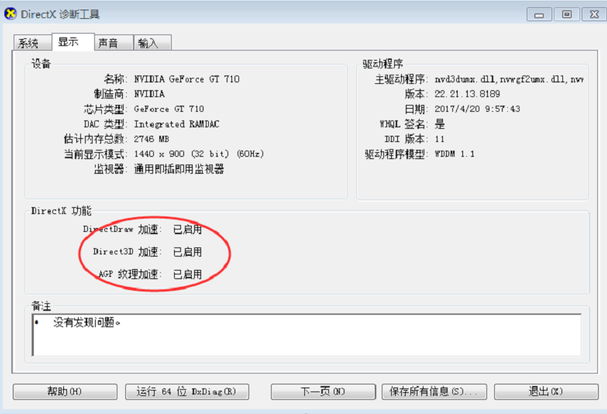Run 64-bit DxDiag button
The height and width of the screenshot is (414, 607).
[187, 392]
